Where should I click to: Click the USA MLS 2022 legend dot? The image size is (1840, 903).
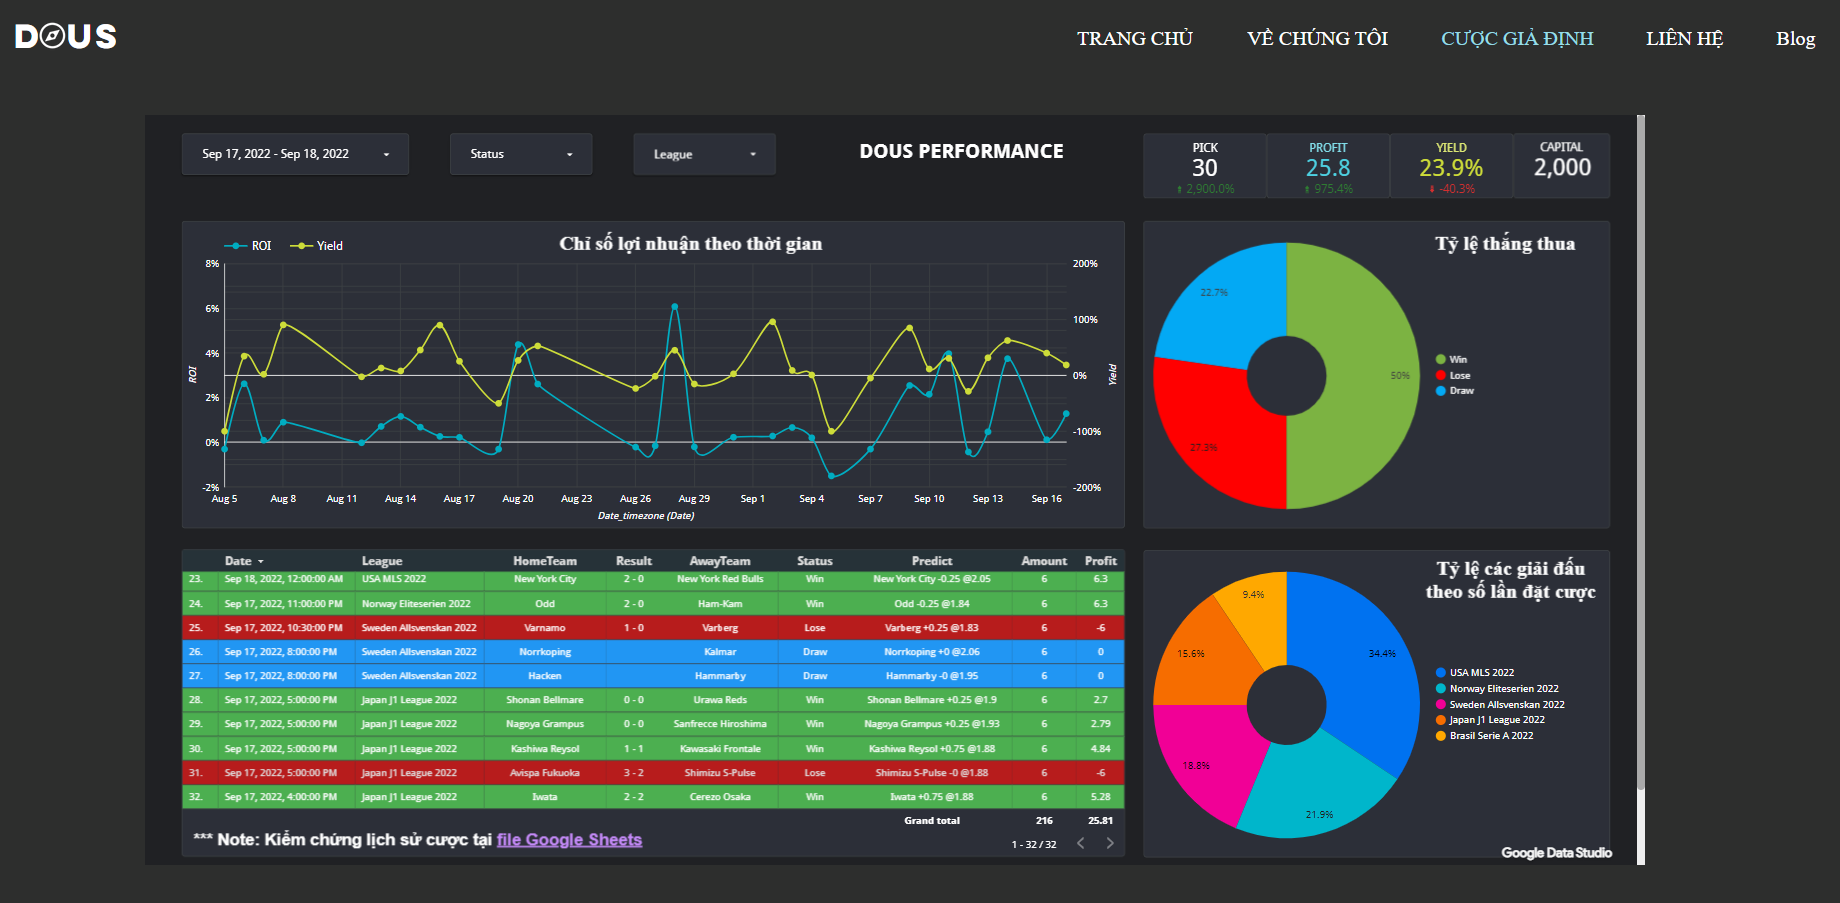pyautogui.click(x=1441, y=672)
